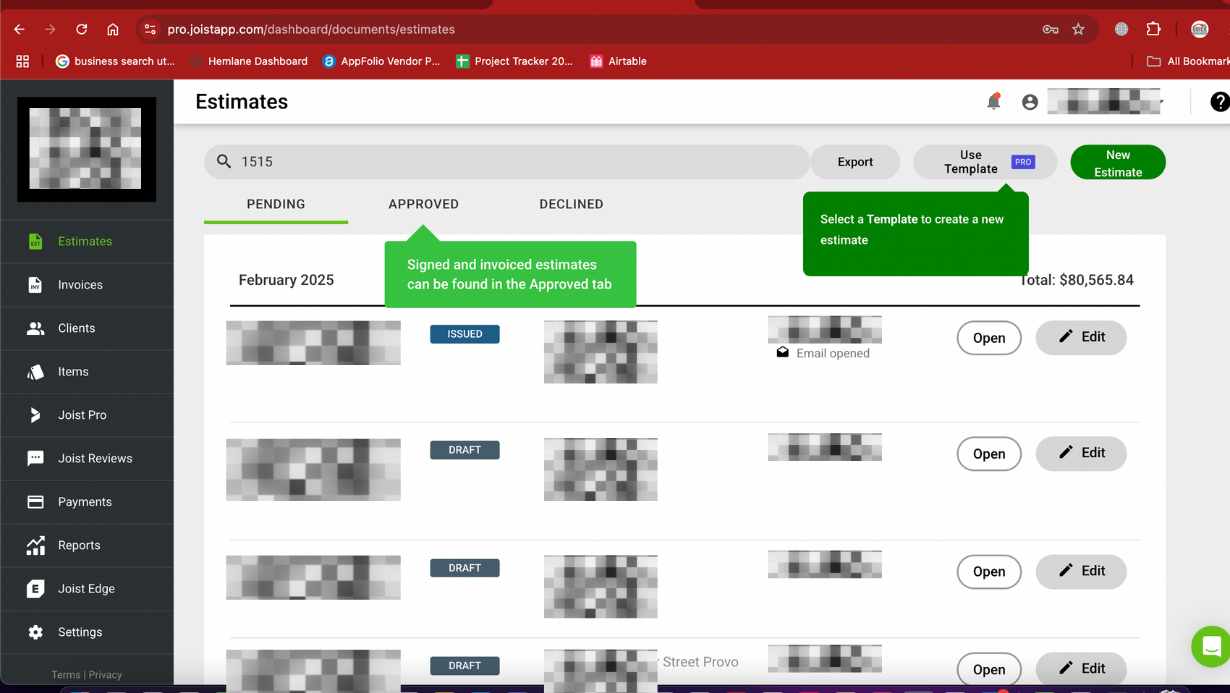Open the Project Tracker bookmark
Viewport: 1230px width, 693px height.
pyautogui.click(x=514, y=61)
